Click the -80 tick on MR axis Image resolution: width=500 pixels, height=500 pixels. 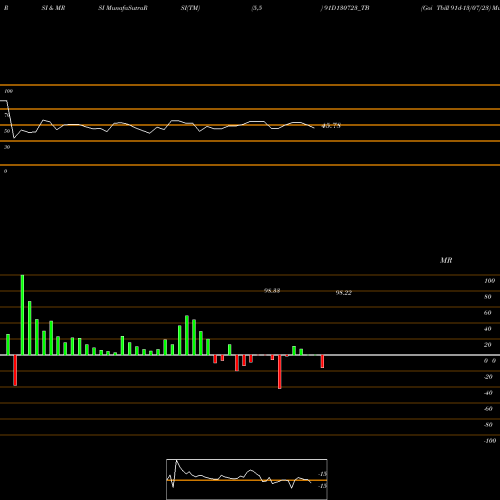point(488,425)
